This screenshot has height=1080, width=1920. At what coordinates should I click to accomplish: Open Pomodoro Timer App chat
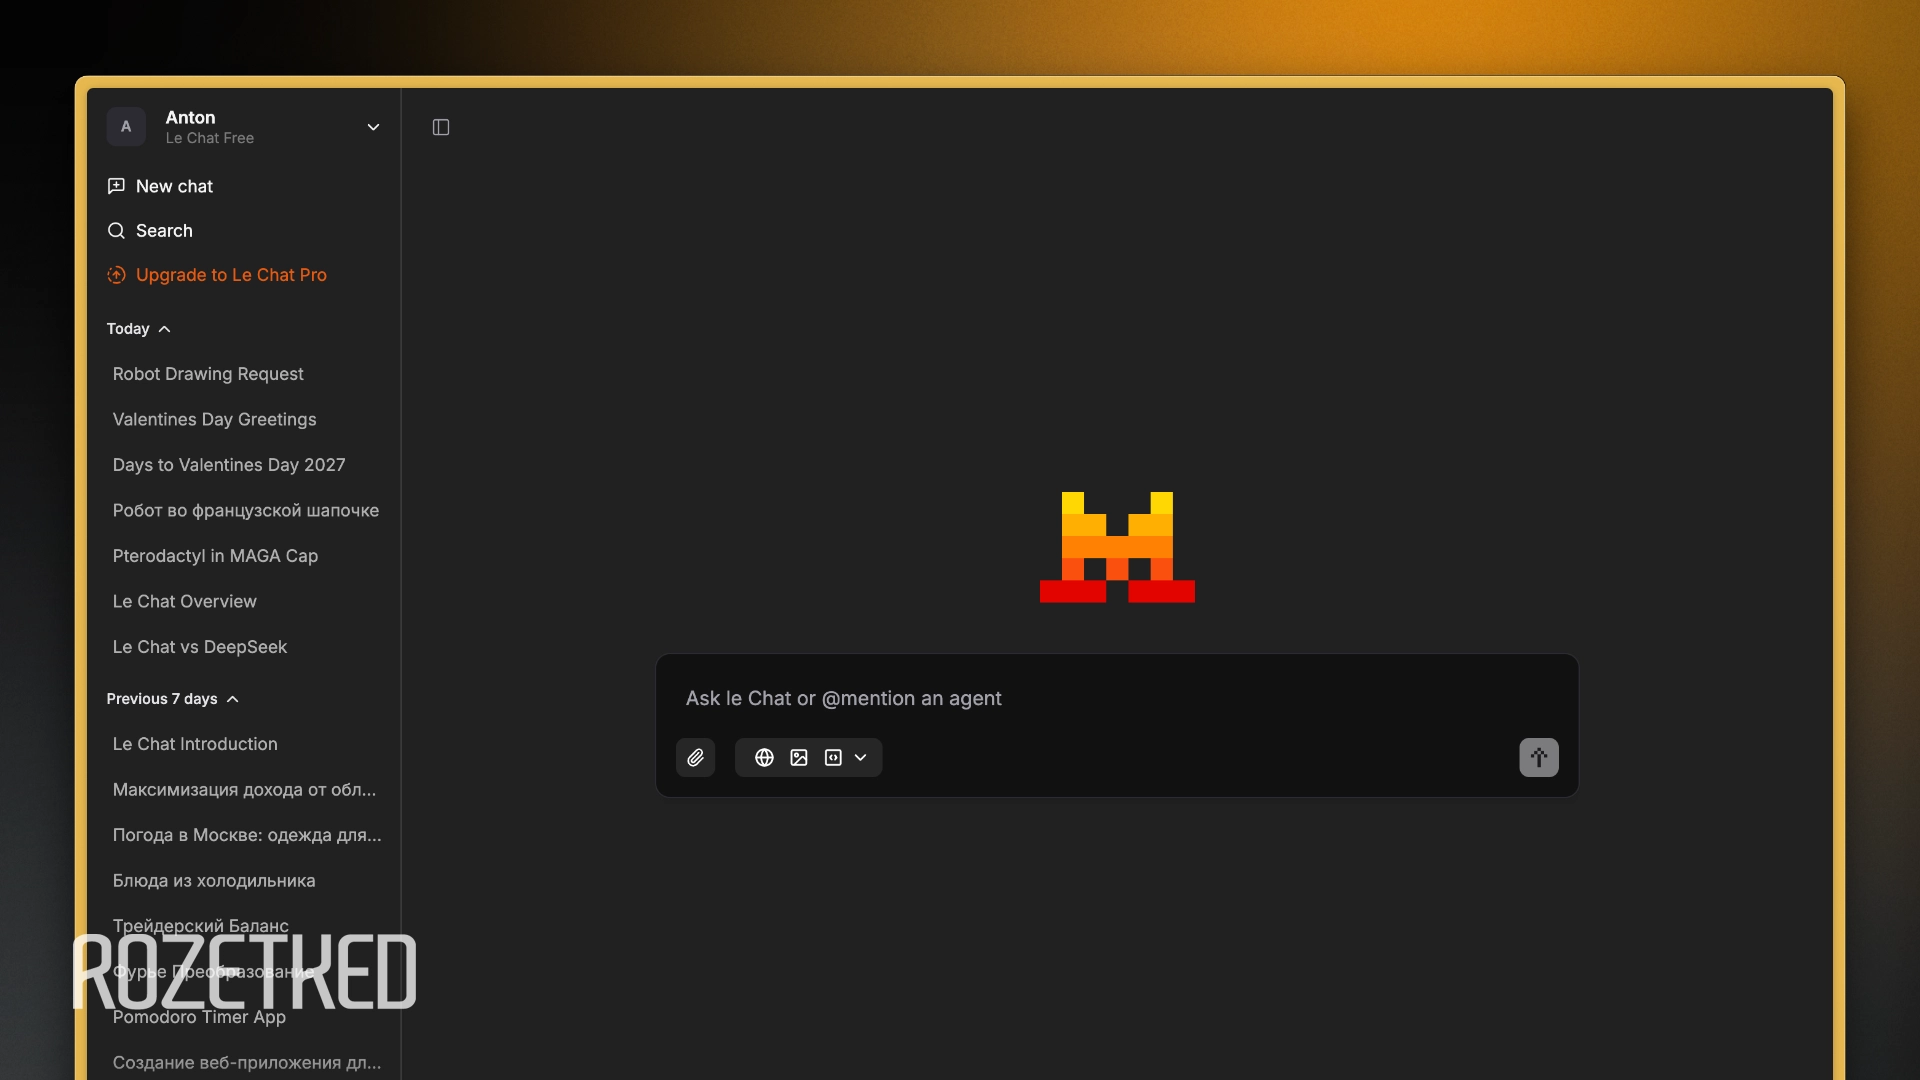tap(199, 1017)
